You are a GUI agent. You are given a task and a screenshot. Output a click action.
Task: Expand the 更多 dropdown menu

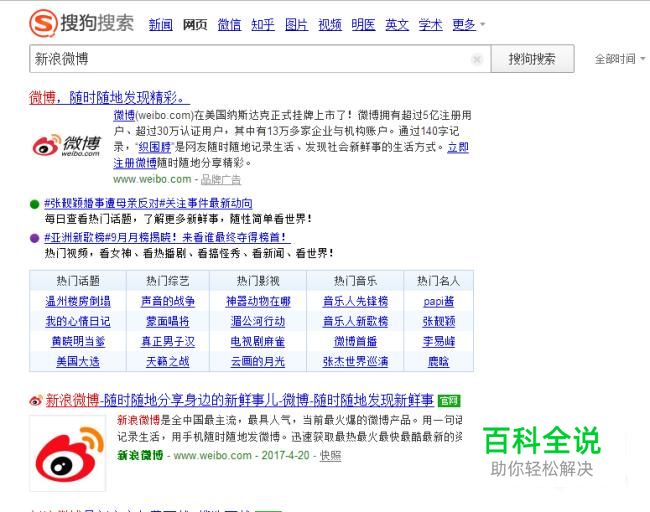(x=468, y=25)
